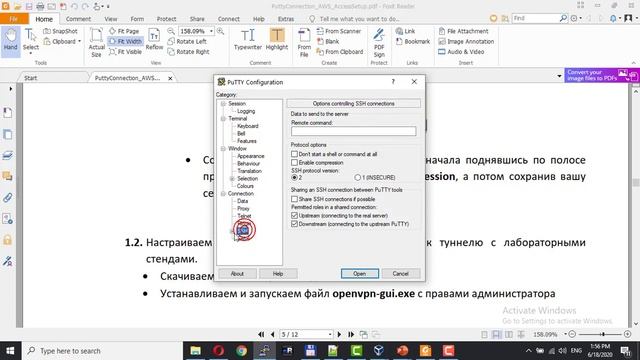Open PDF Sign tool

click(x=379, y=42)
